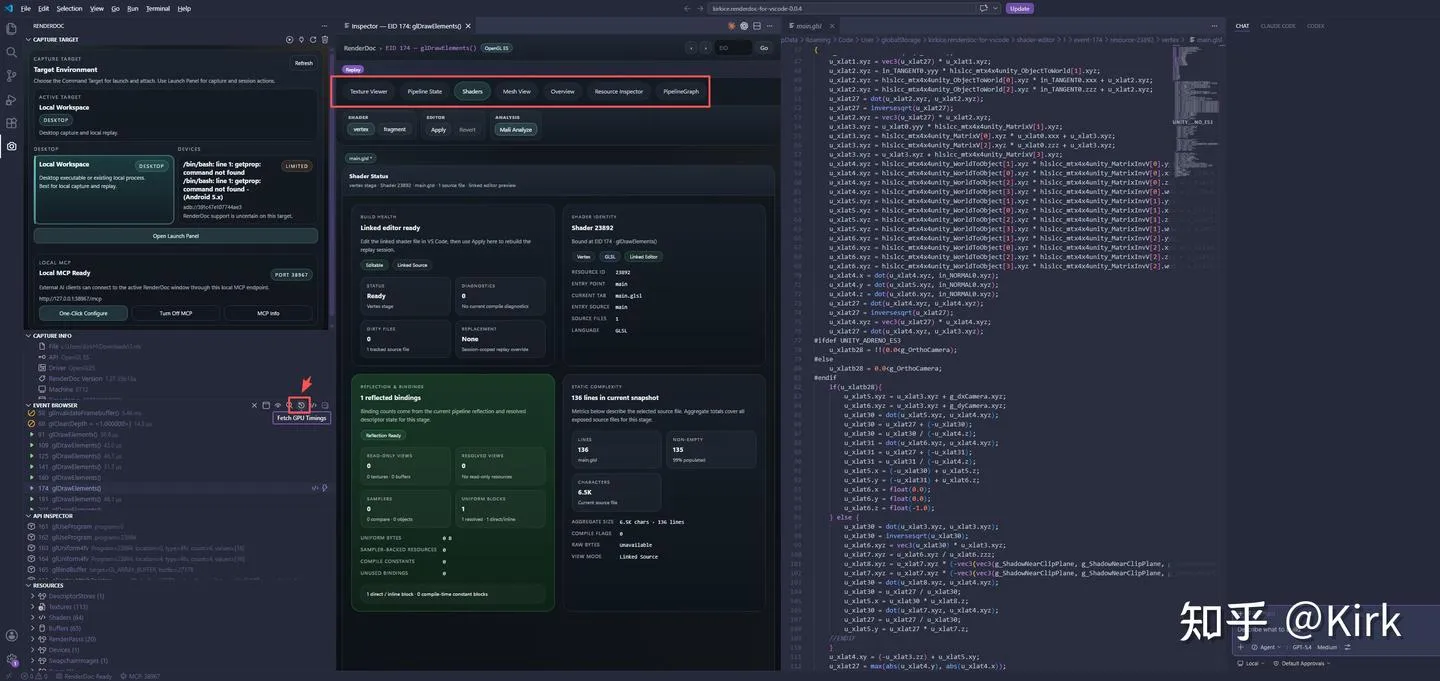
Task: Open the RenderDoc panel more actions menu
Action: pos(325,26)
